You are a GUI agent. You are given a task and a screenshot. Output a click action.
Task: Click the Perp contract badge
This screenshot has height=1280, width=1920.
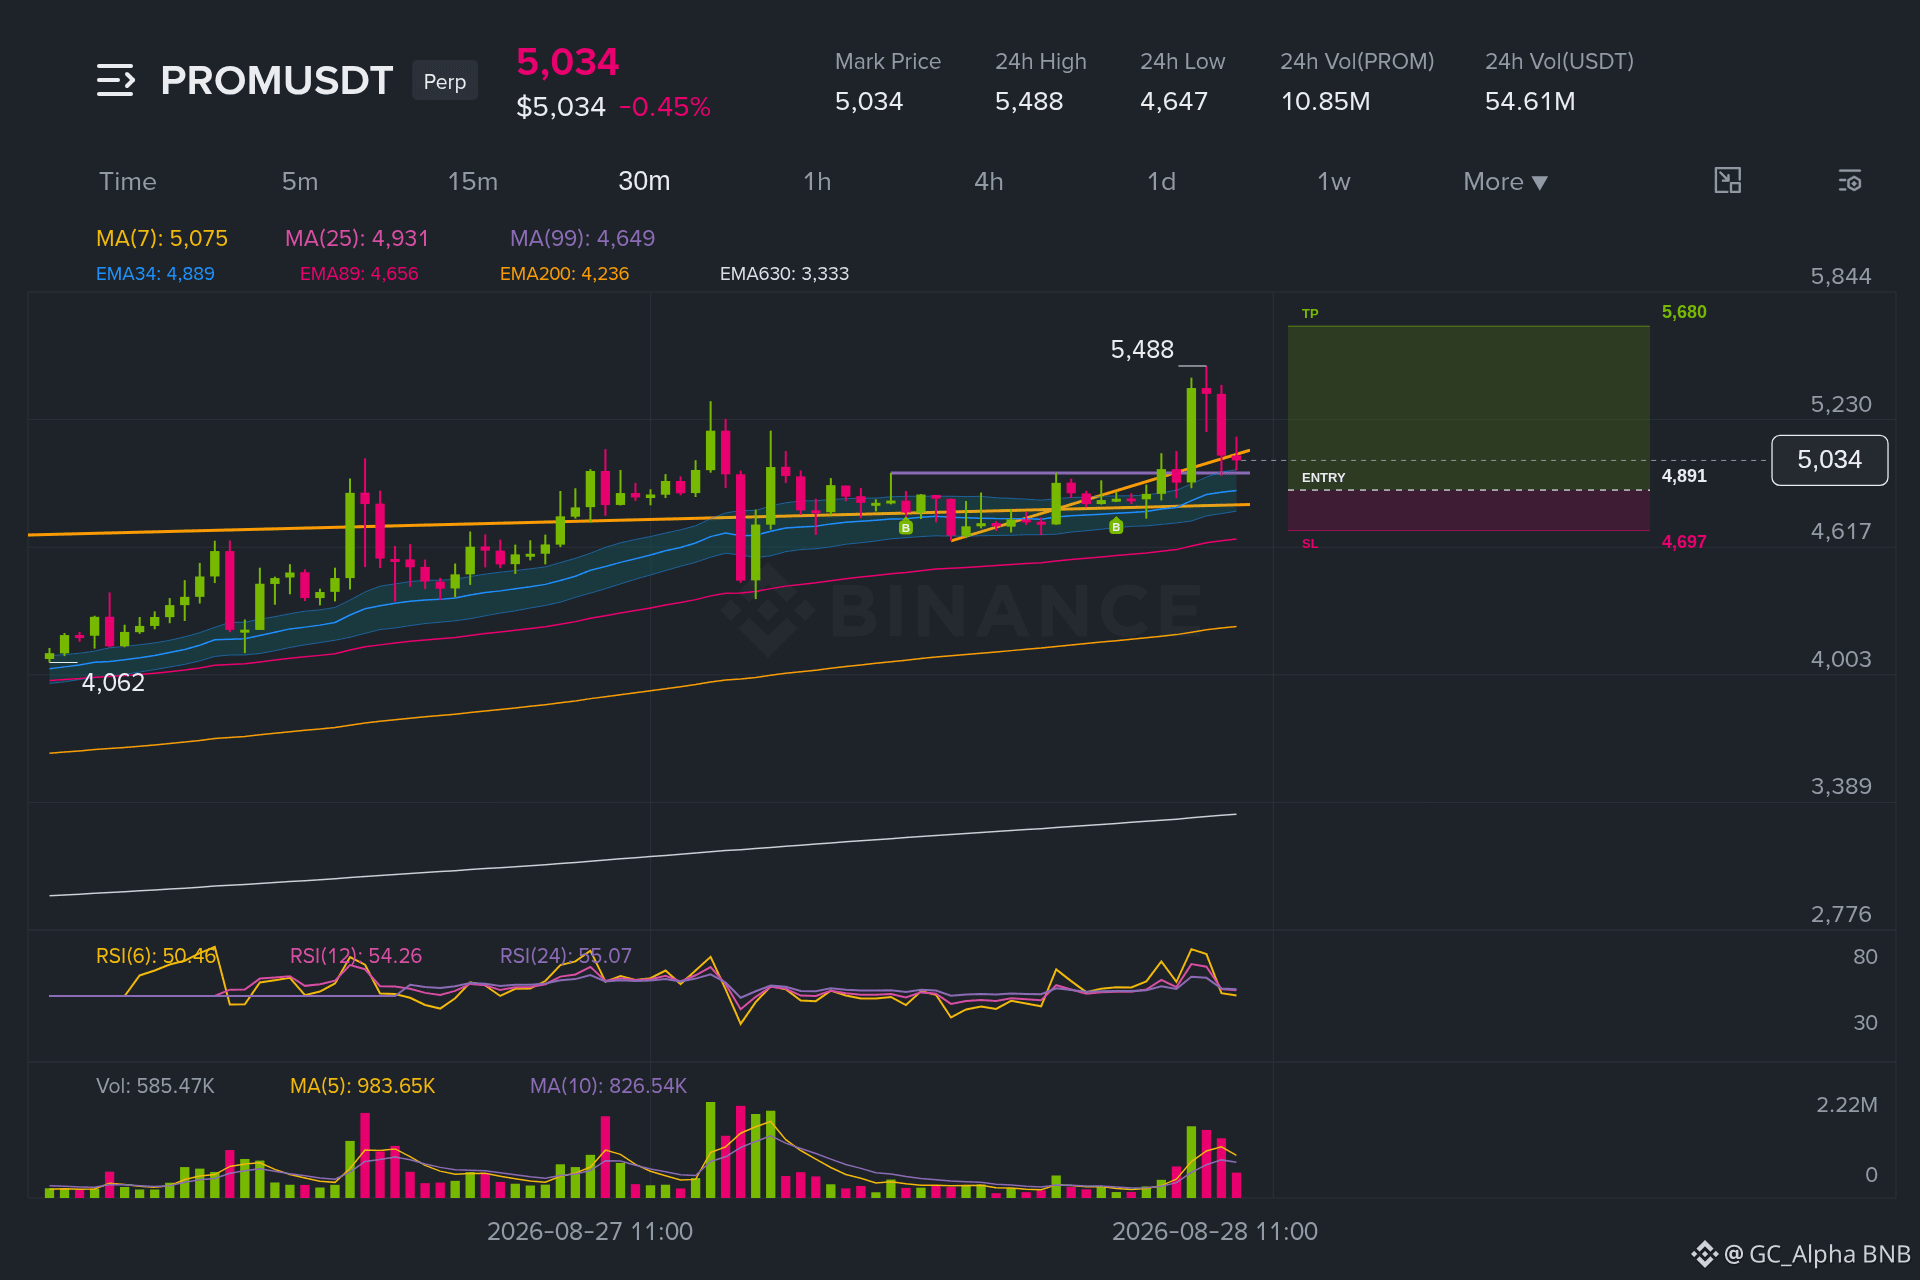click(x=445, y=81)
